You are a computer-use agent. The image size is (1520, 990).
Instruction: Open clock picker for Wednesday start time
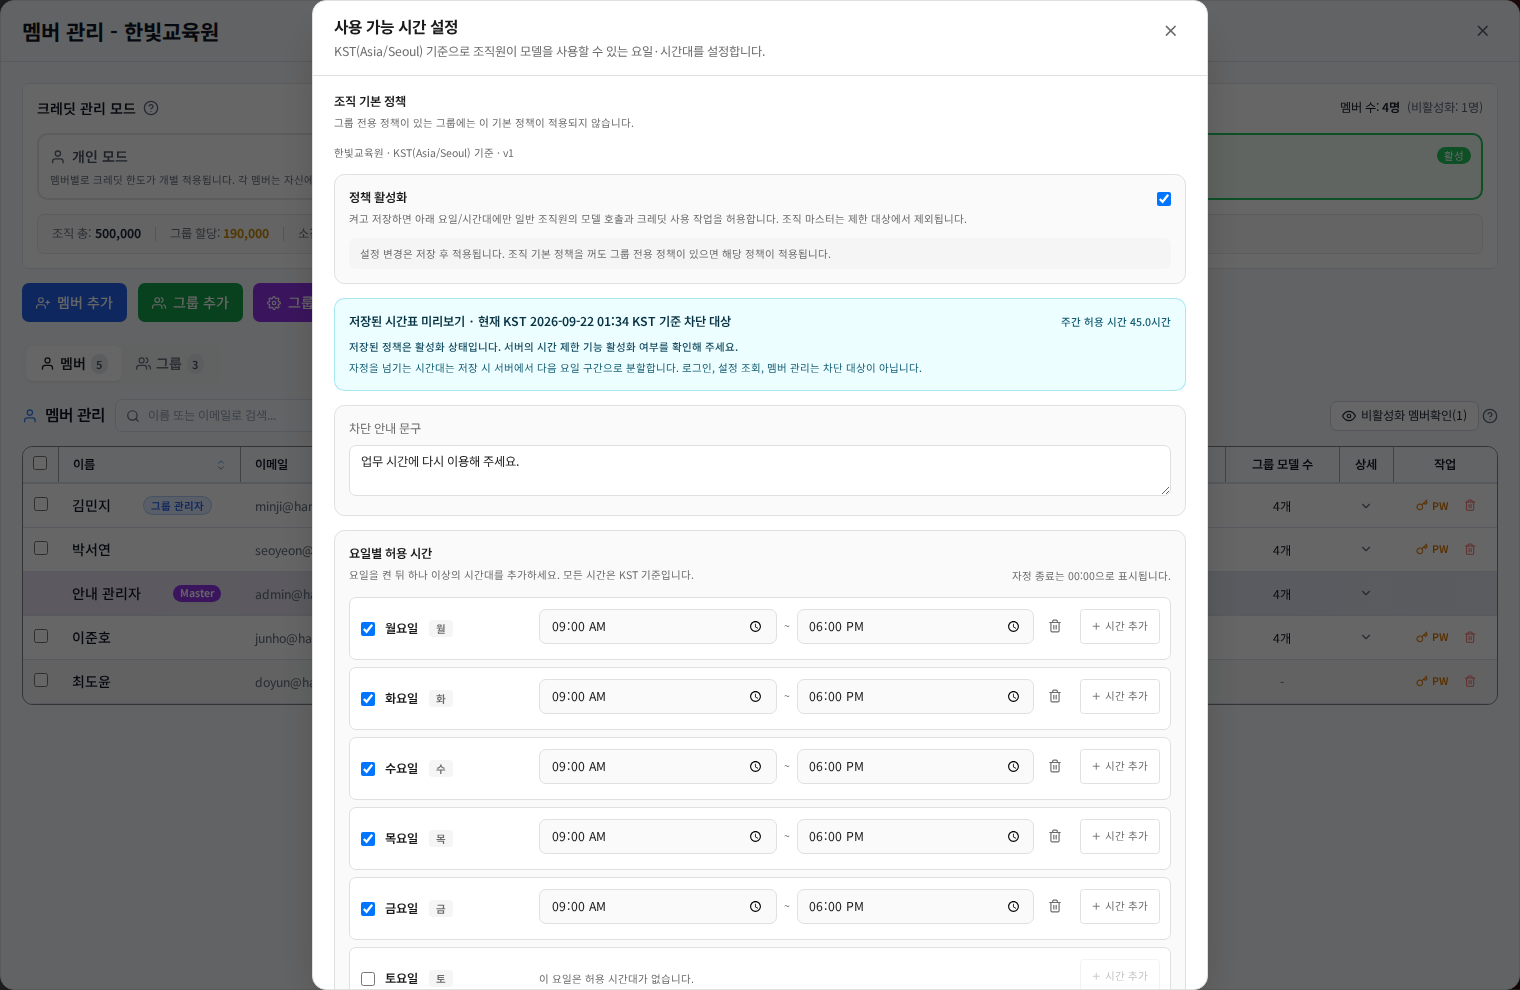[755, 767]
